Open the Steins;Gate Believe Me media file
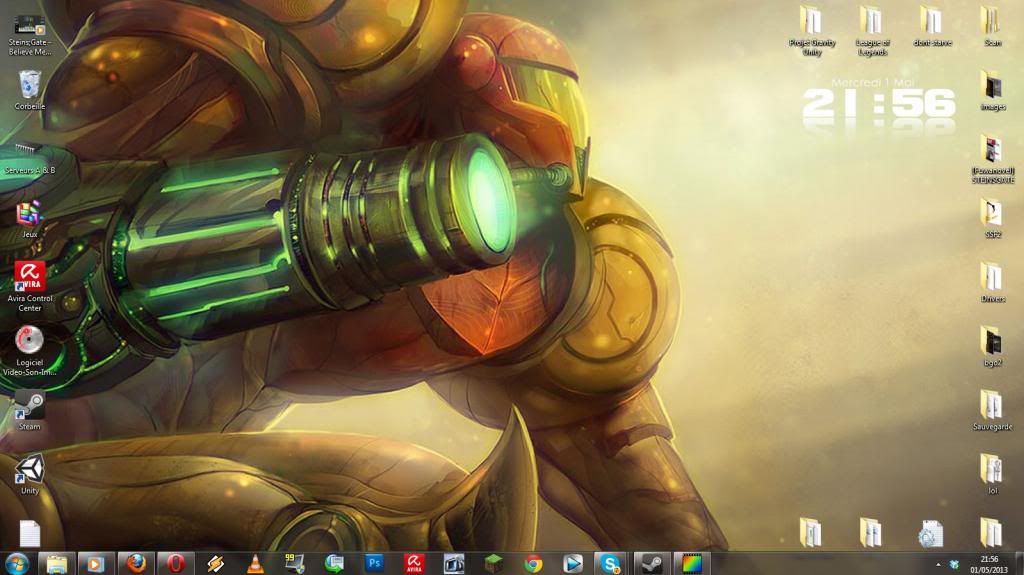 (29, 35)
